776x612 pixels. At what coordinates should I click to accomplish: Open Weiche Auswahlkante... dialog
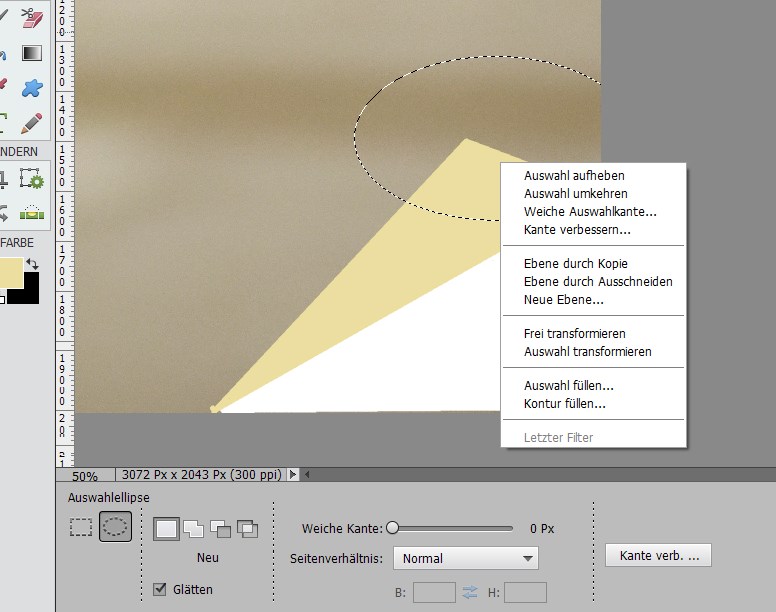click(x=593, y=212)
